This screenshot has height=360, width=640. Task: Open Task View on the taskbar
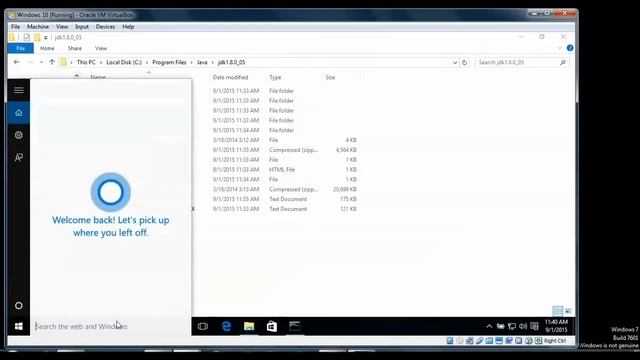(x=203, y=326)
